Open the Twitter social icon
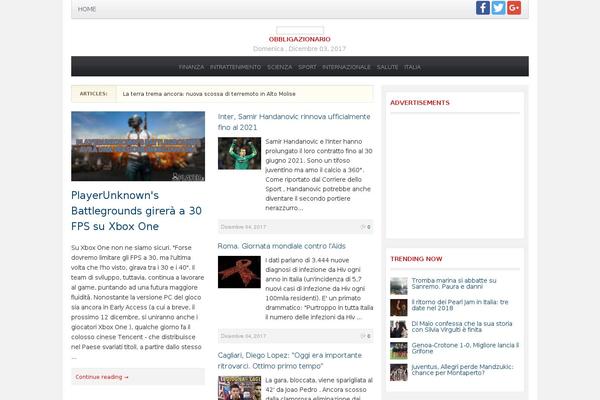Image resolution: width=600 pixels, height=400 pixels. tap(498, 8)
